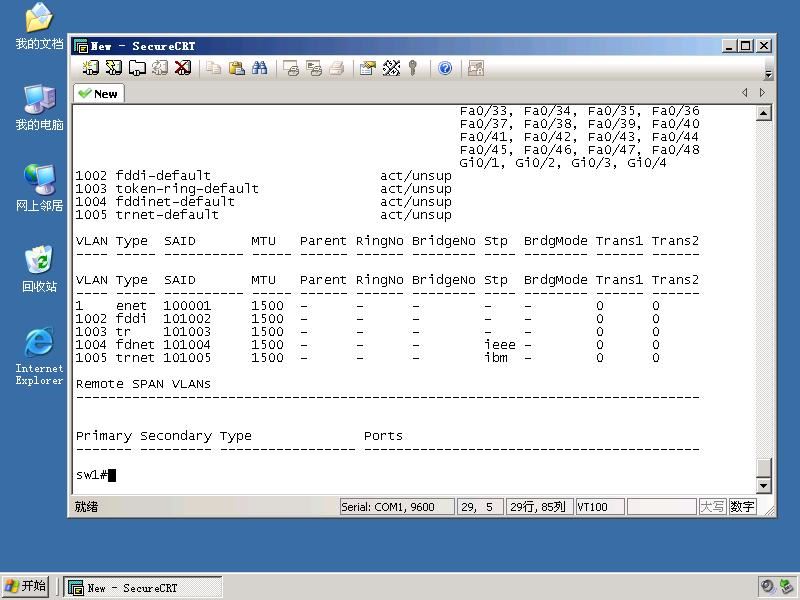Click SAID value 100001
The height and width of the screenshot is (600, 800).
[x=187, y=306]
